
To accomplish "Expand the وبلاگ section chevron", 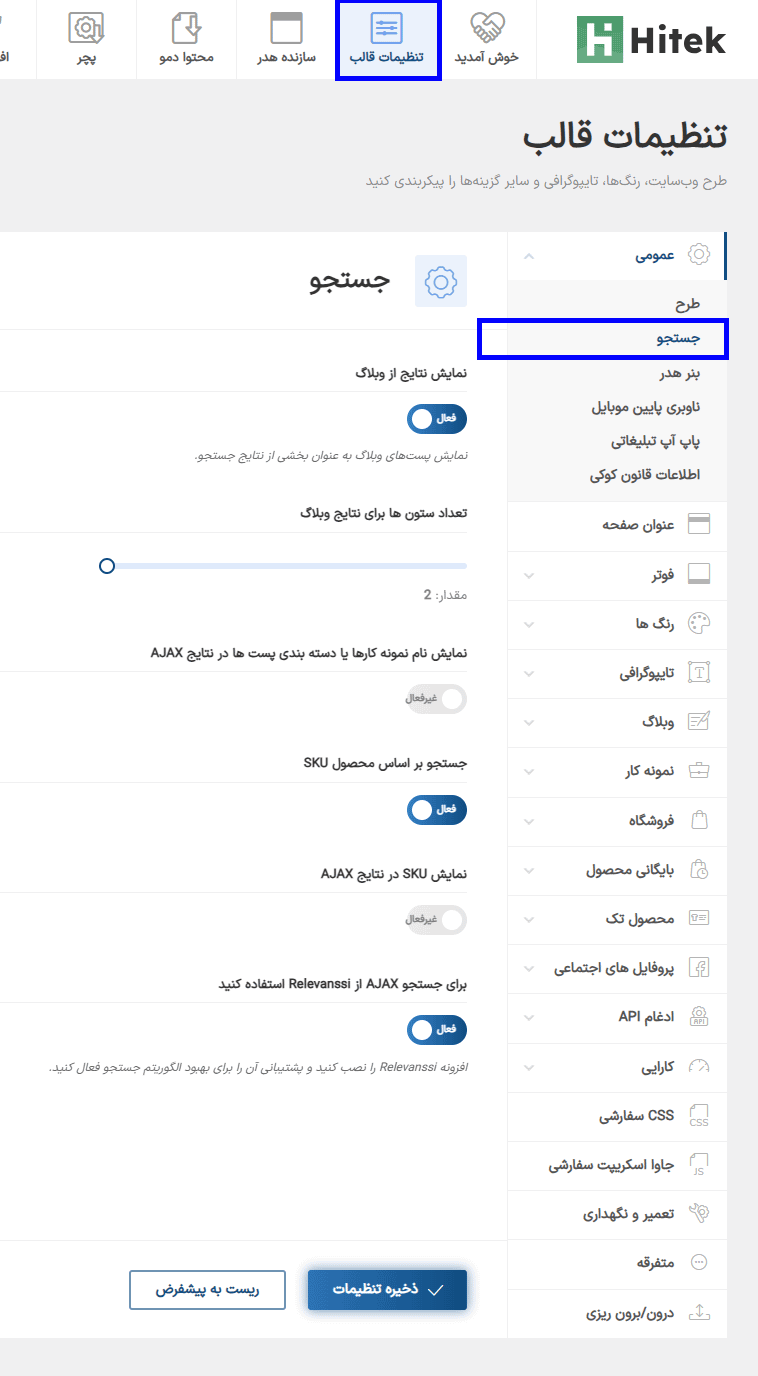I will point(529,722).
